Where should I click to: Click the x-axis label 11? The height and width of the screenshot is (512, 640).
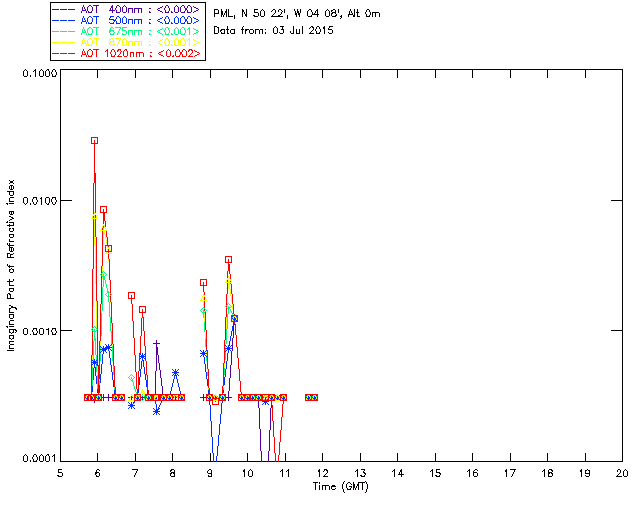[285, 473]
